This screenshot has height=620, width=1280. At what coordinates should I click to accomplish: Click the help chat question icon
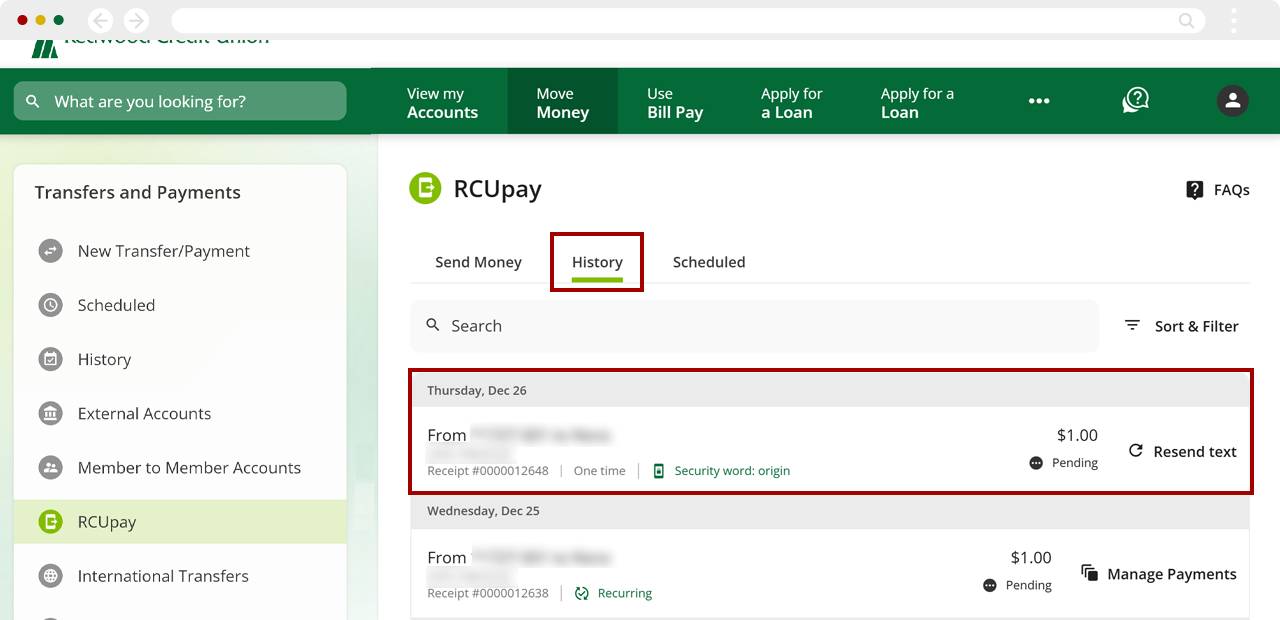click(x=1135, y=100)
